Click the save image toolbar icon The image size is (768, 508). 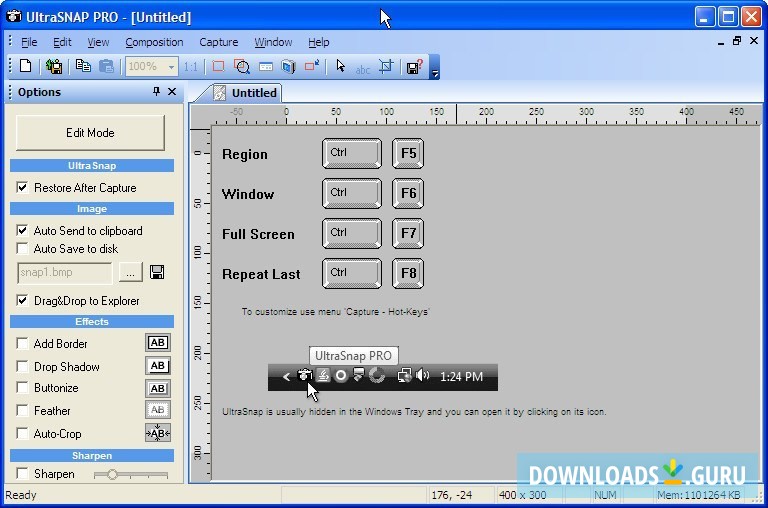(54, 66)
